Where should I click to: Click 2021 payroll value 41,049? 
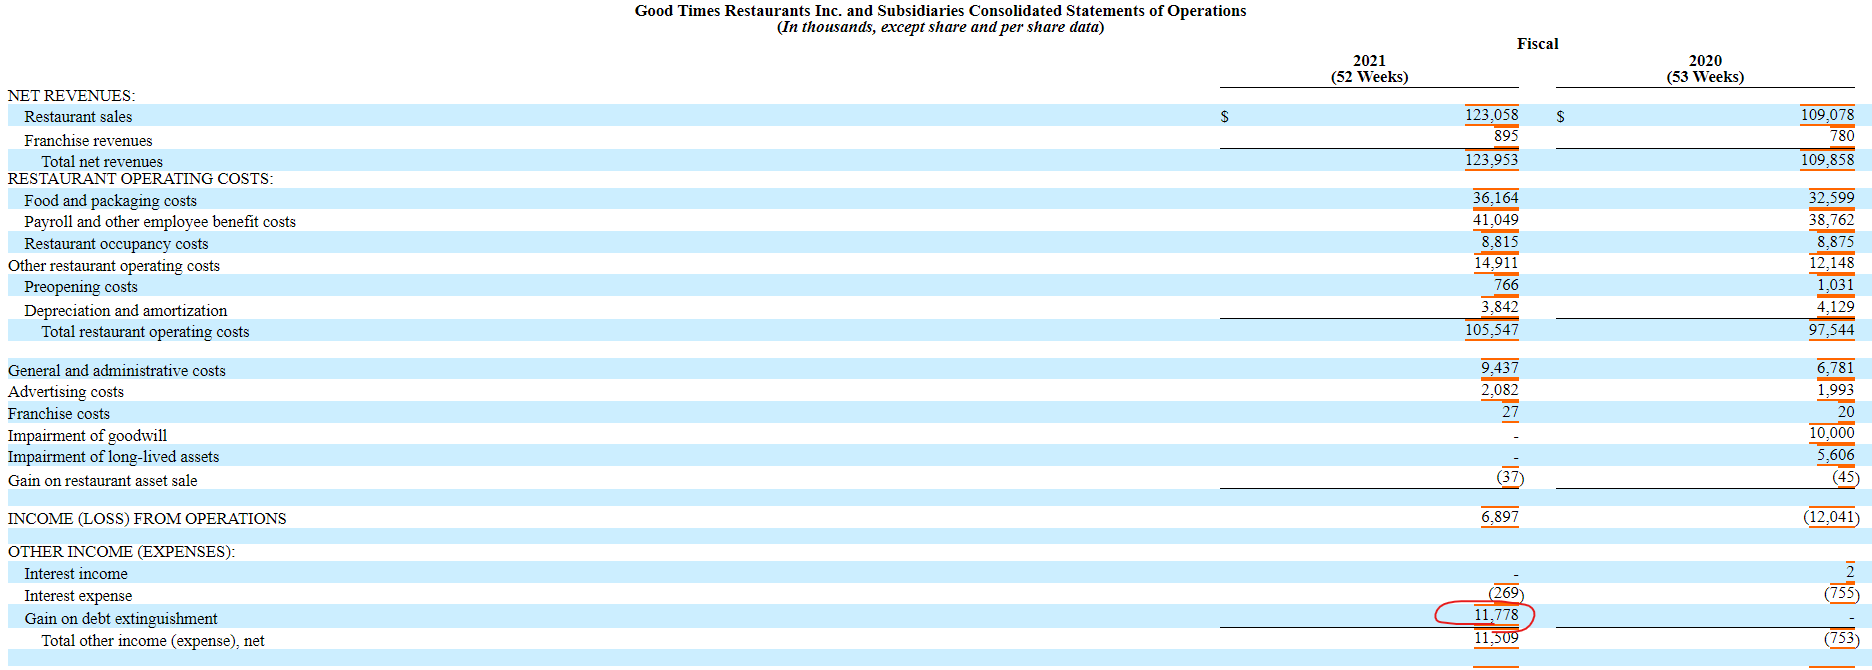click(1495, 220)
